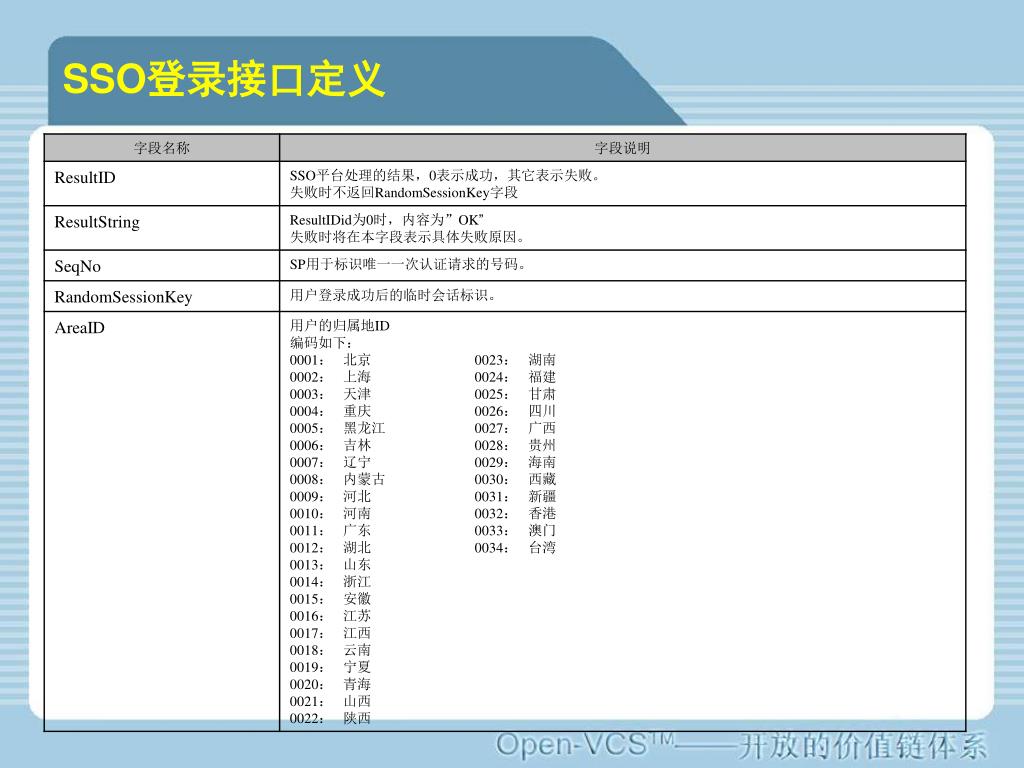Viewport: 1024px width, 768px height.
Task: Select the 字段名称 column header
Action: [162, 148]
